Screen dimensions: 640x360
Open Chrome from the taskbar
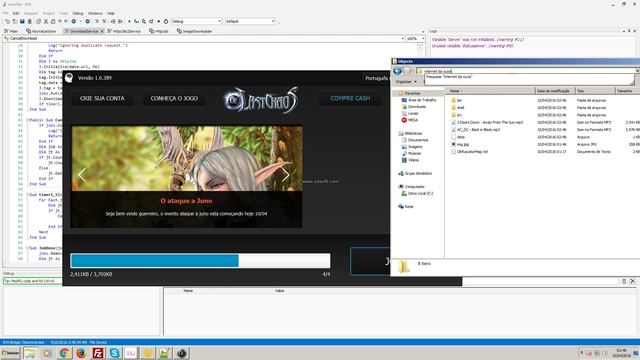[64, 353]
